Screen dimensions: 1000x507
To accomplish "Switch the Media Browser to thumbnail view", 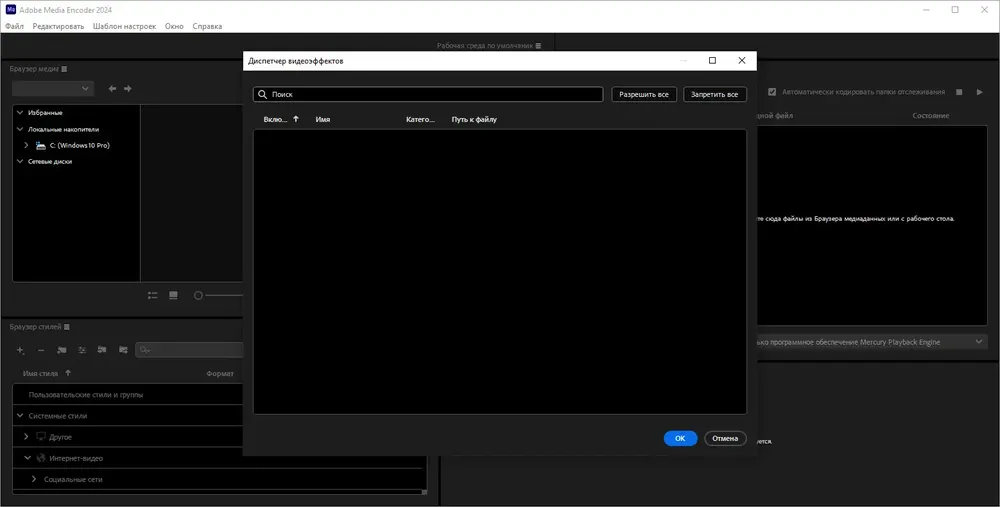I will [x=173, y=295].
